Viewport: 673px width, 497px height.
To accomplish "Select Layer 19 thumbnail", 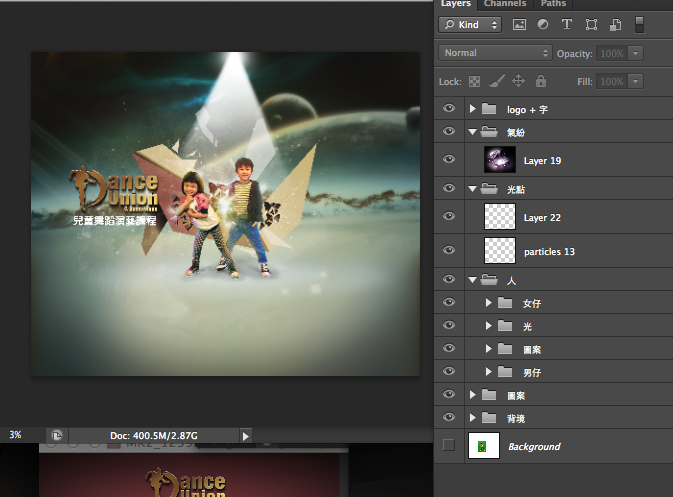I will tap(500, 160).
